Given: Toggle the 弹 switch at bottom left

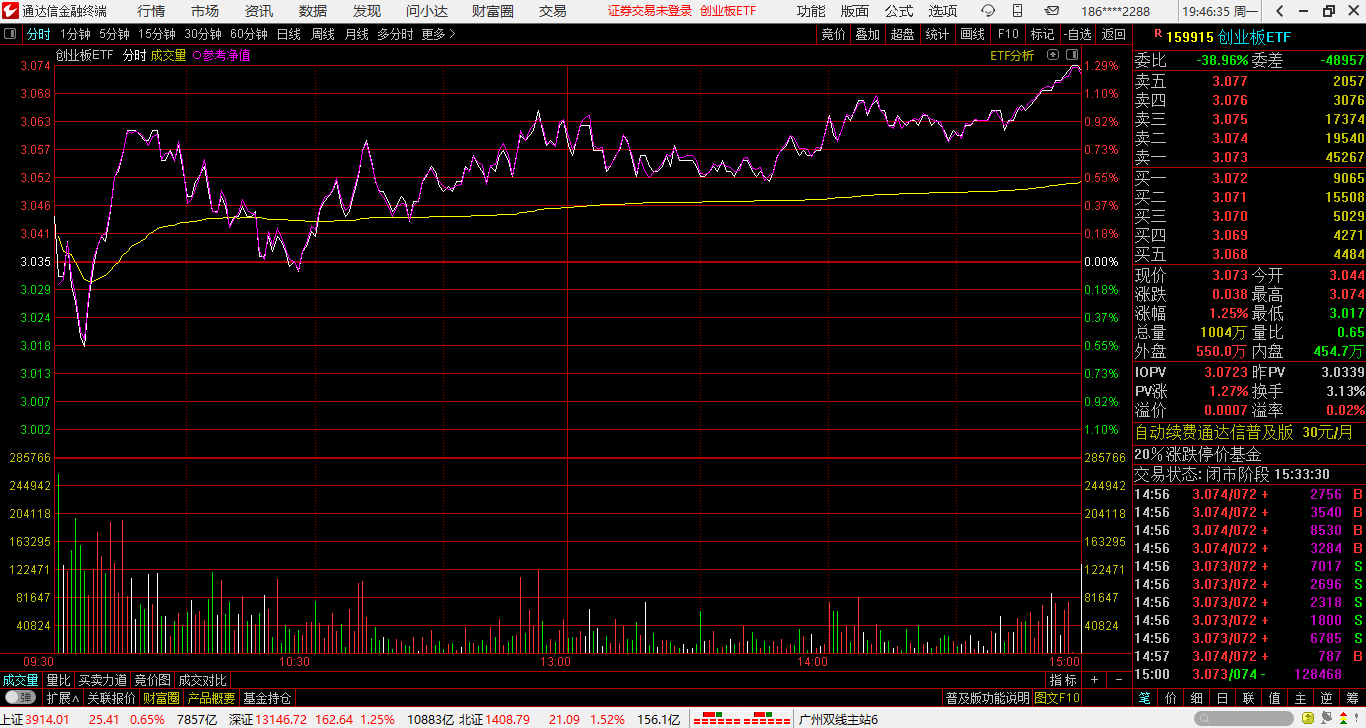Looking at the screenshot, I should tap(20, 698).
